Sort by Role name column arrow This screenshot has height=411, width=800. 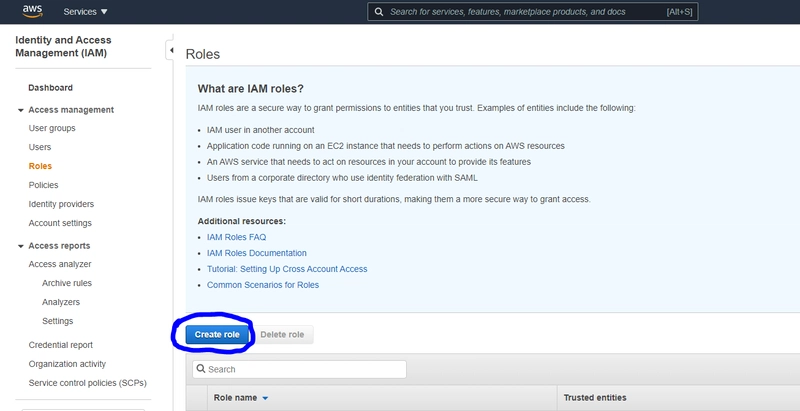click(x=265, y=398)
